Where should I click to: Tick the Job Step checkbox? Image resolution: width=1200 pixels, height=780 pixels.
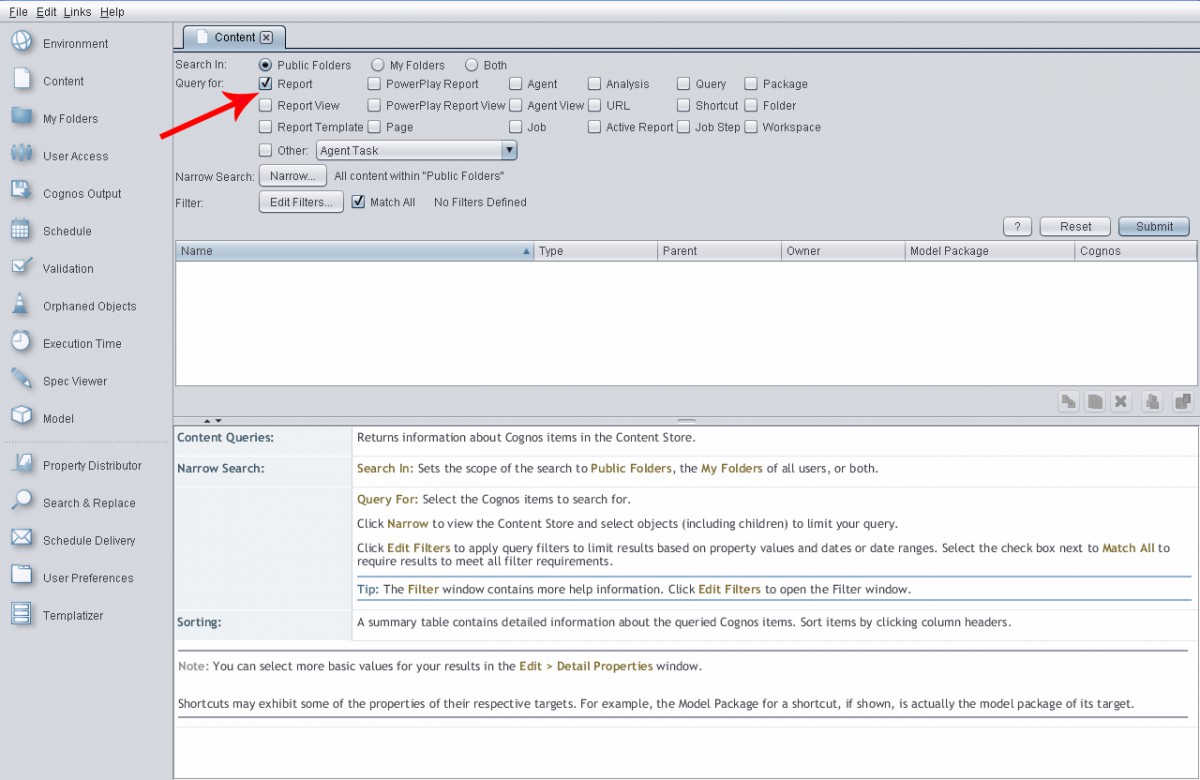(684, 127)
